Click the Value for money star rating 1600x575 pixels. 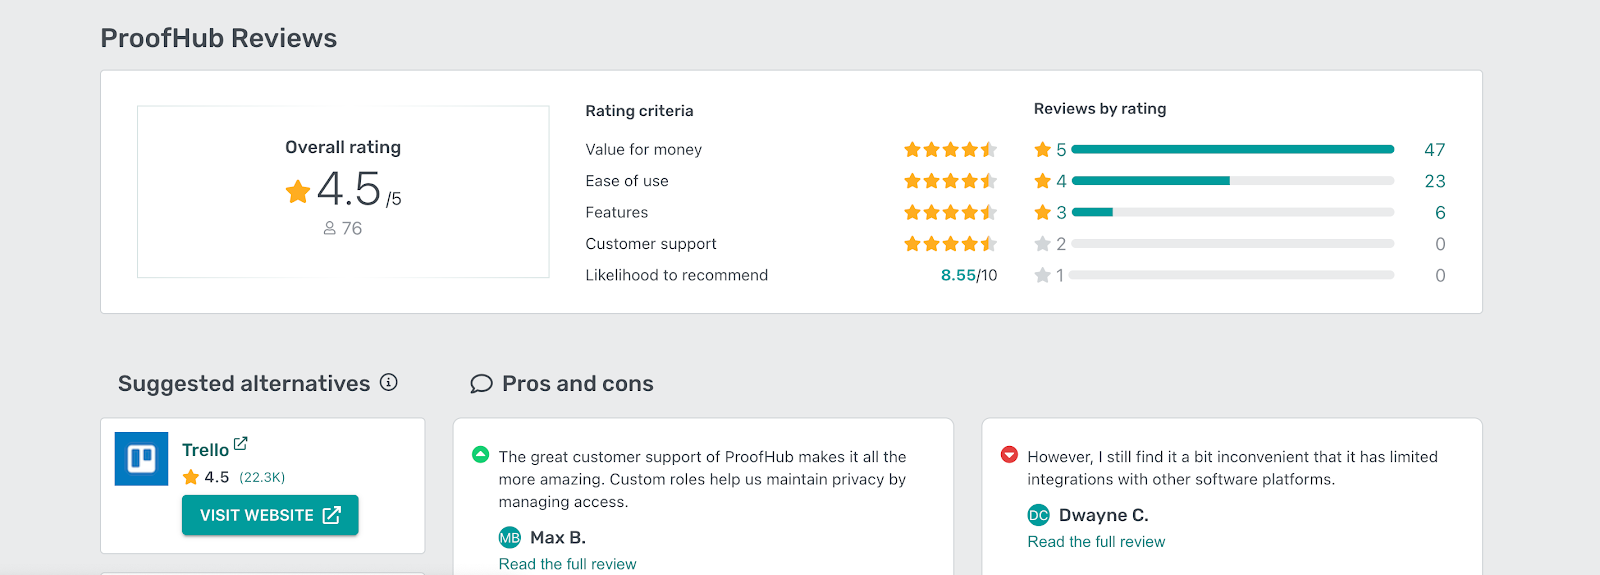point(950,150)
